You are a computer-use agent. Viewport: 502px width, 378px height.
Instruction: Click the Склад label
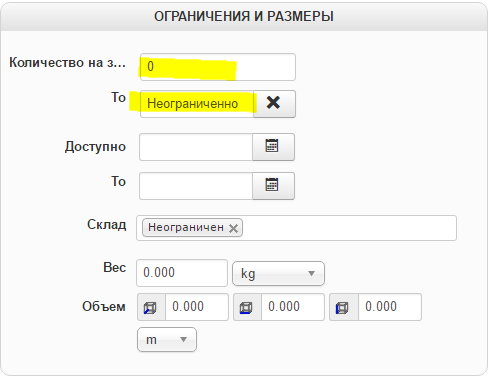(107, 225)
